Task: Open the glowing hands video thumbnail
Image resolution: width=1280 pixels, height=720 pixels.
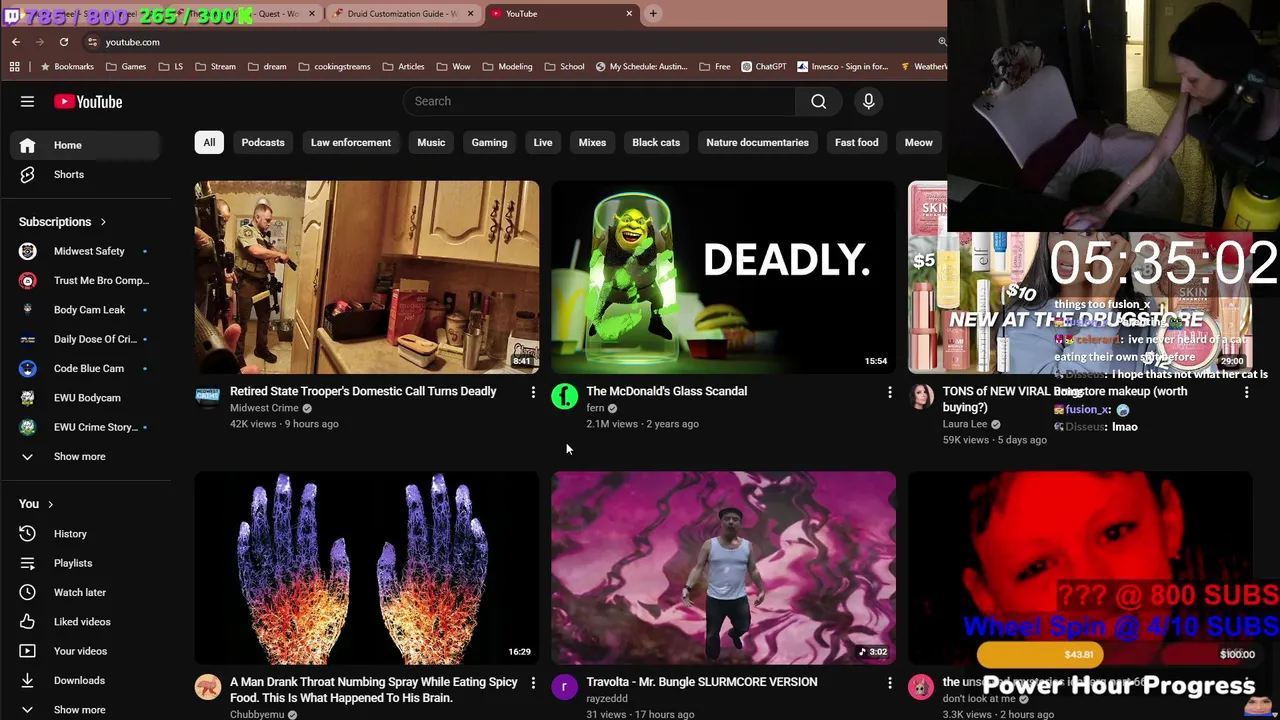Action: click(367, 568)
